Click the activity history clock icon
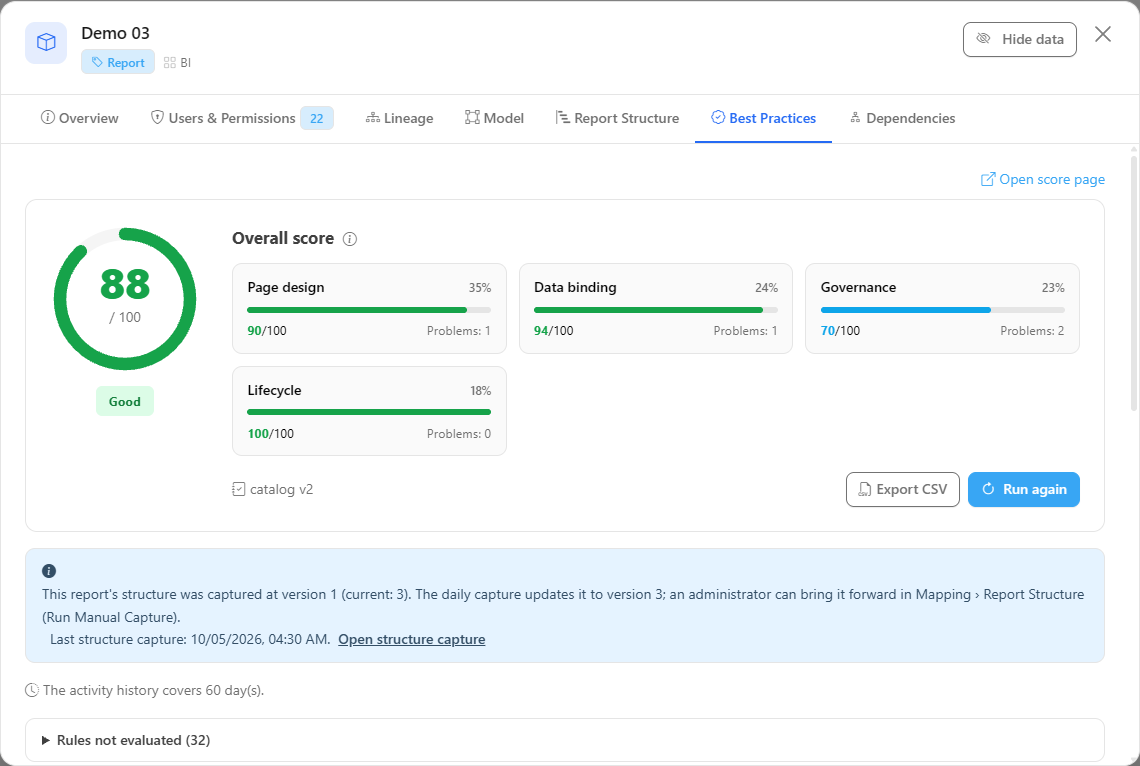1140x766 pixels. click(x=32, y=690)
